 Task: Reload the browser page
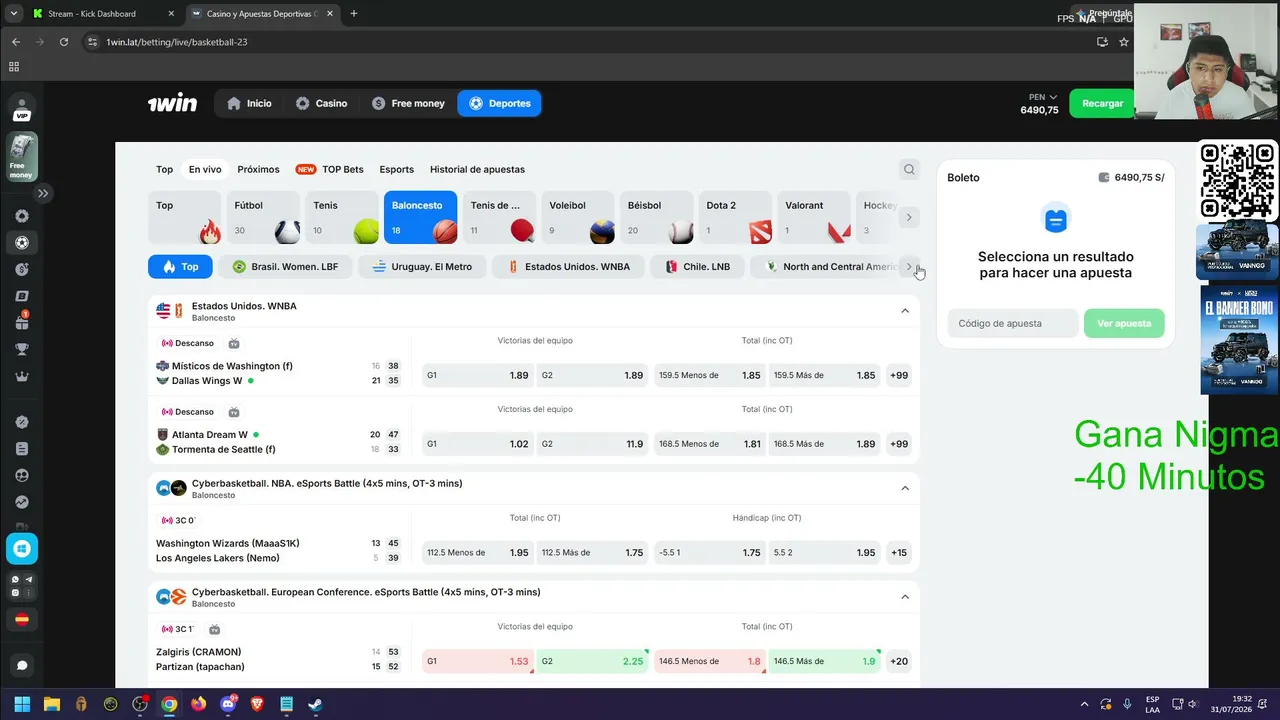click(x=64, y=42)
